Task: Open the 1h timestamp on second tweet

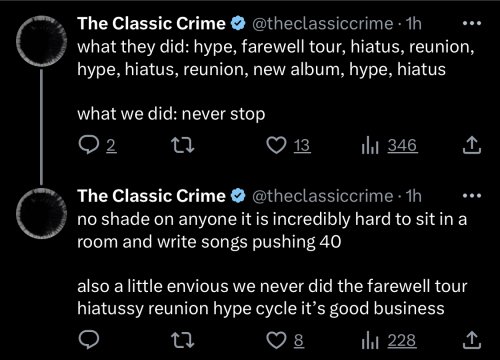Action: tap(413, 196)
